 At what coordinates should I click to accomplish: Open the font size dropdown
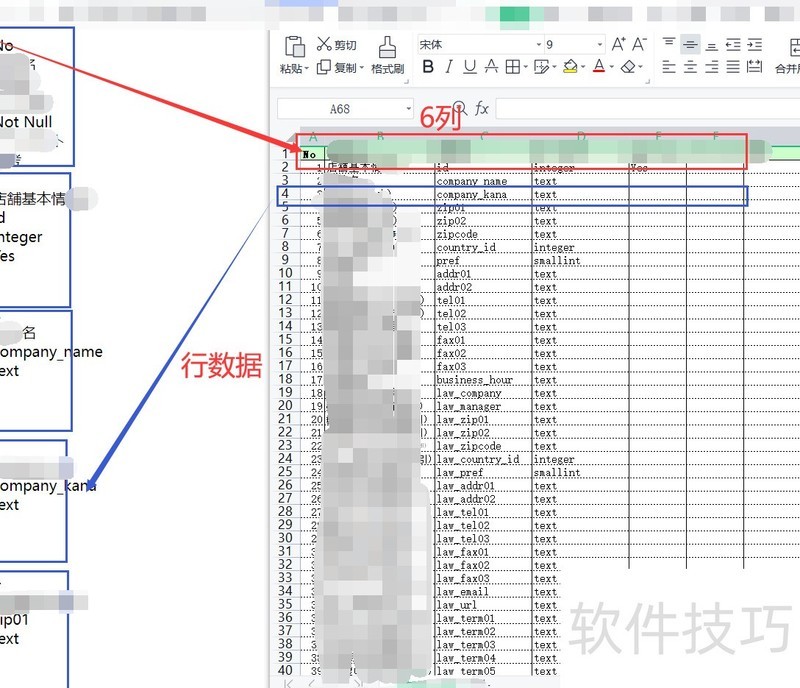click(x=600, y=45)
